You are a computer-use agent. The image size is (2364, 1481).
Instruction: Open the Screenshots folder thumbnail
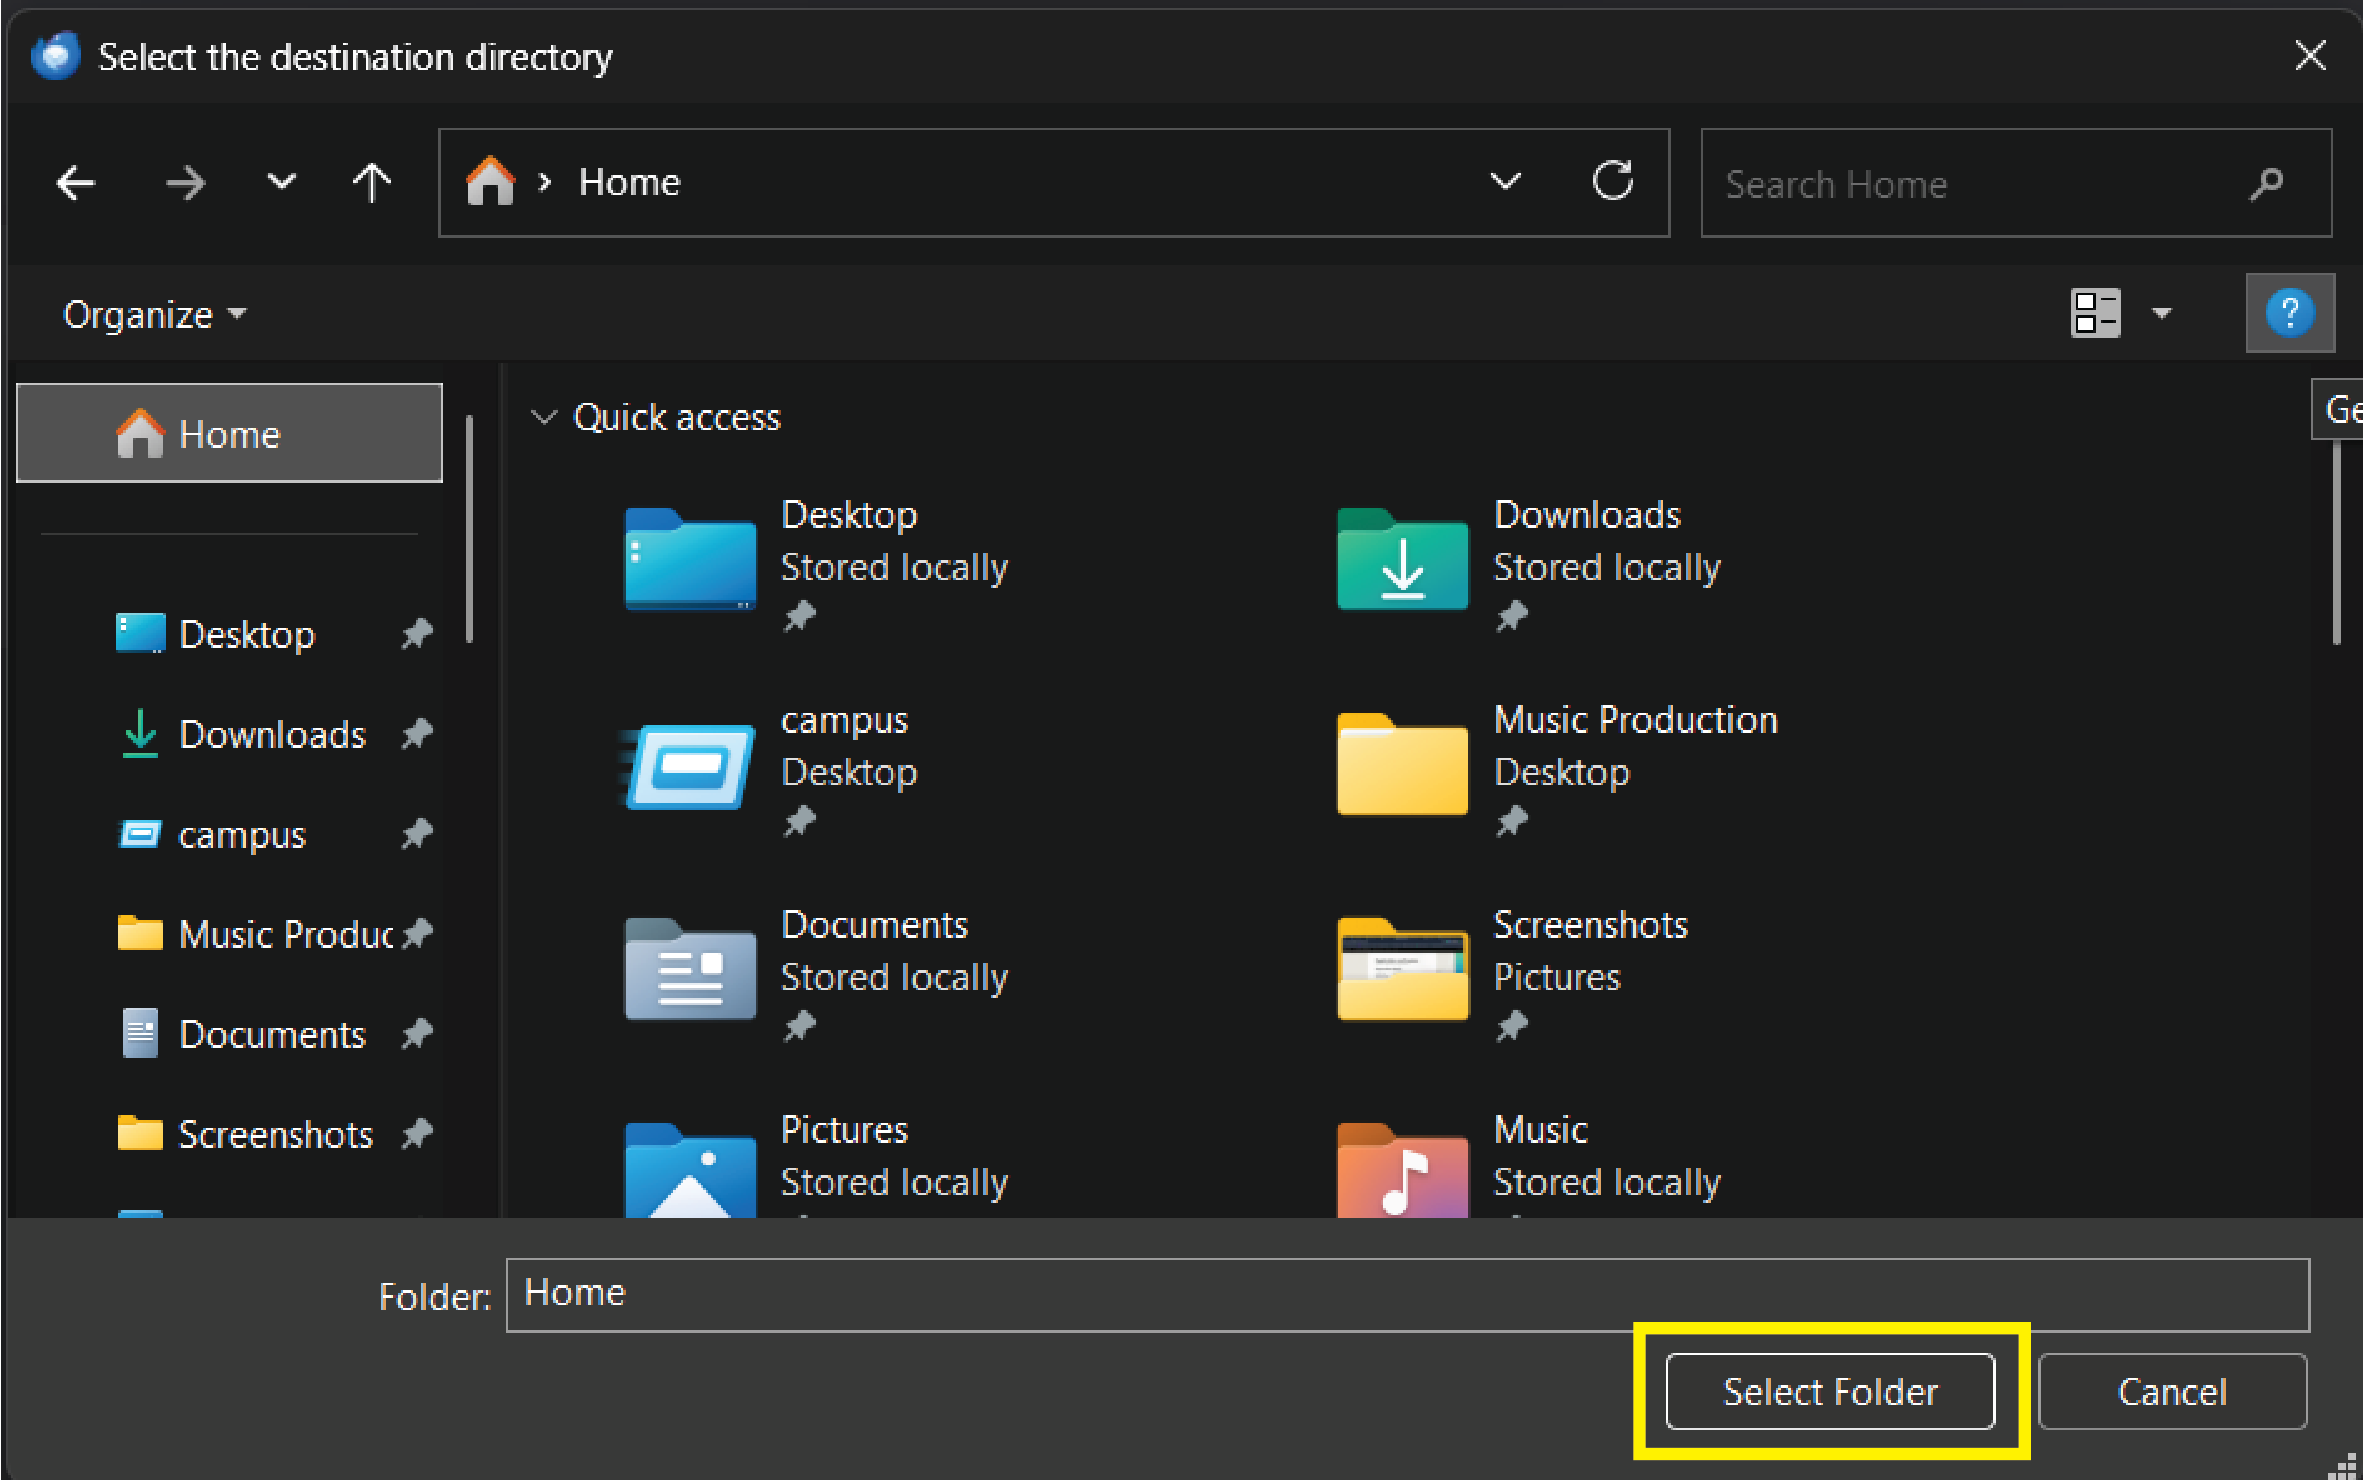coord(1402,970)
